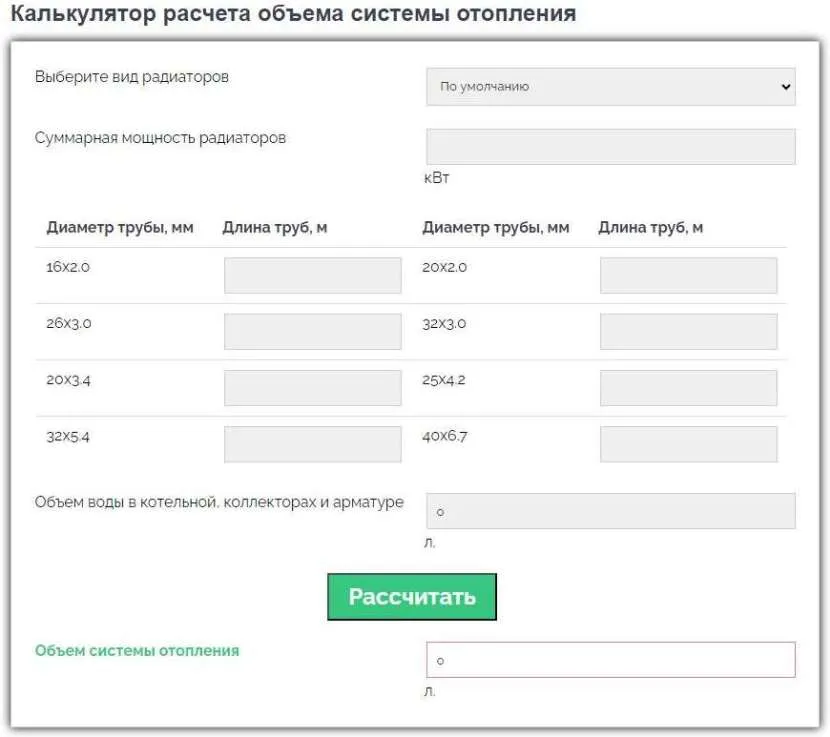Activate the 40x6.7 pipe length input
The width and height of the screenshot is (830, 737).
coord(688,444)
